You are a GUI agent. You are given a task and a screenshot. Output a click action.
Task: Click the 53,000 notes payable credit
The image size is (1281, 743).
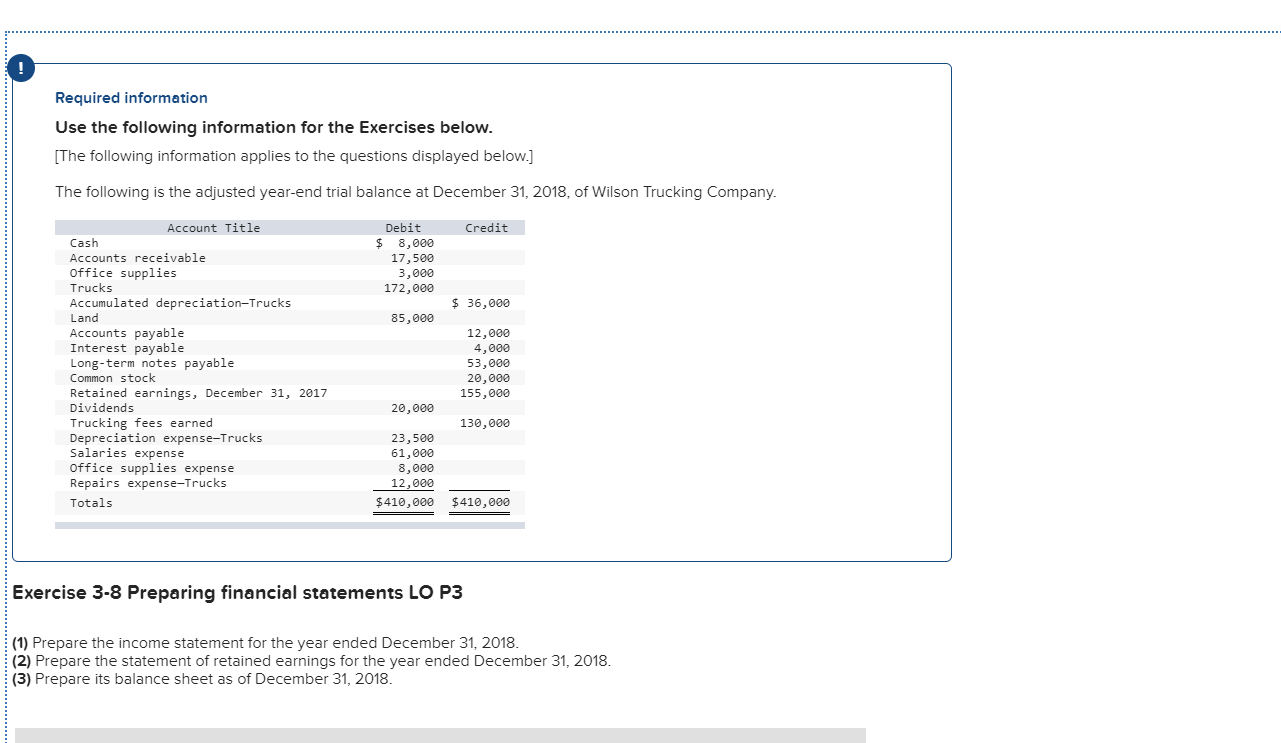[x=488, y=363]
